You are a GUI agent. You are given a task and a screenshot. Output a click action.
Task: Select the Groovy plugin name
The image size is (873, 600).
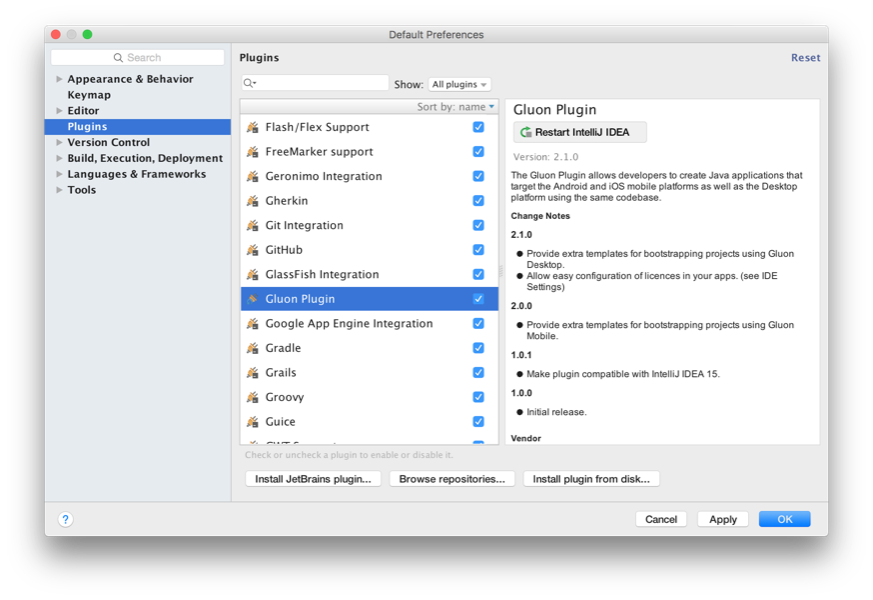285,397
